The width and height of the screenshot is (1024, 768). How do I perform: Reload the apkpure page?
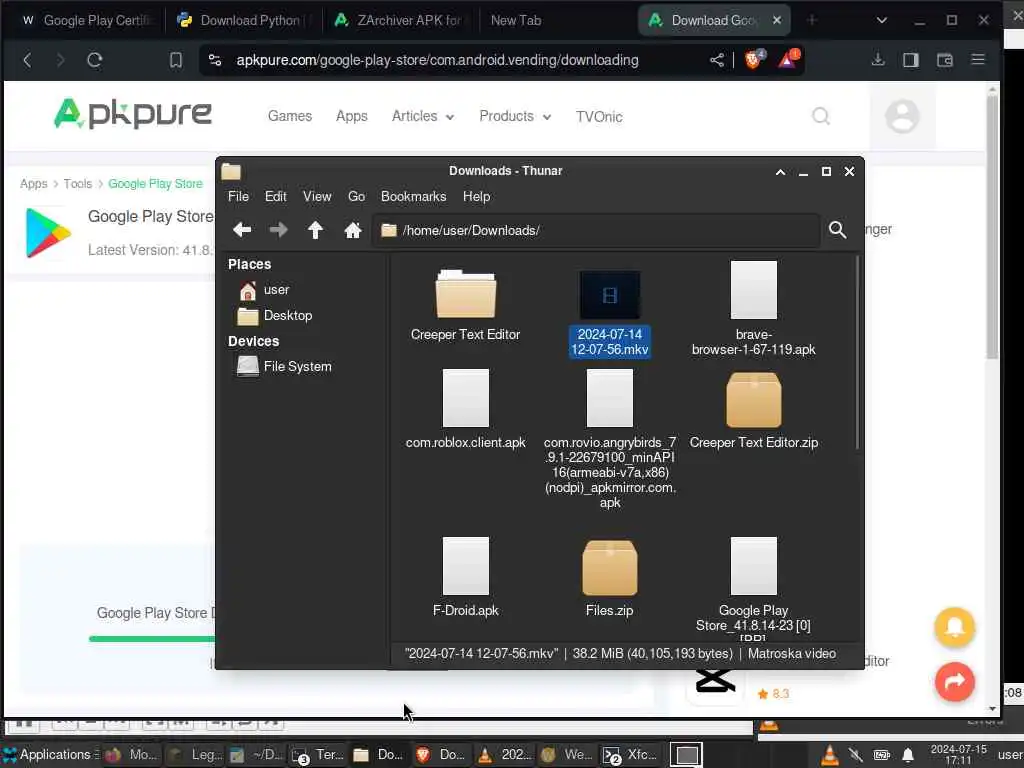pyautogui.click(x=95, y=60)
